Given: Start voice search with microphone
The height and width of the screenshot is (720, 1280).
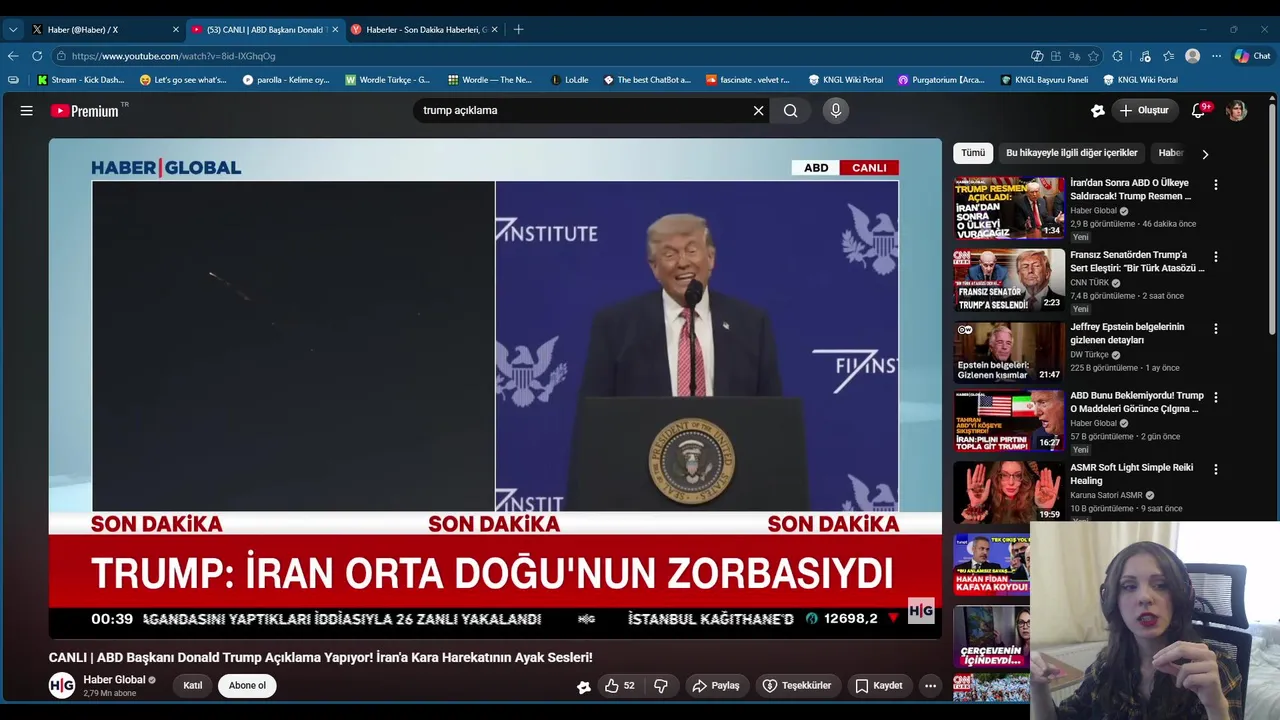Looking at the screenshot, I should 836,111.
